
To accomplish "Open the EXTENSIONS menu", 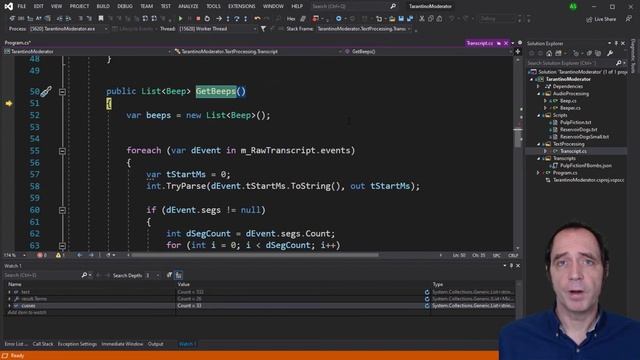I will point(242,7).
